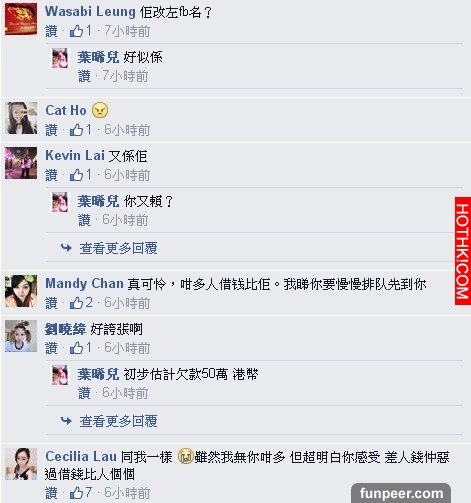Like Mandy Chan's comment via 讚
Viewport: 471px width, 503px height.
(51, 303)
